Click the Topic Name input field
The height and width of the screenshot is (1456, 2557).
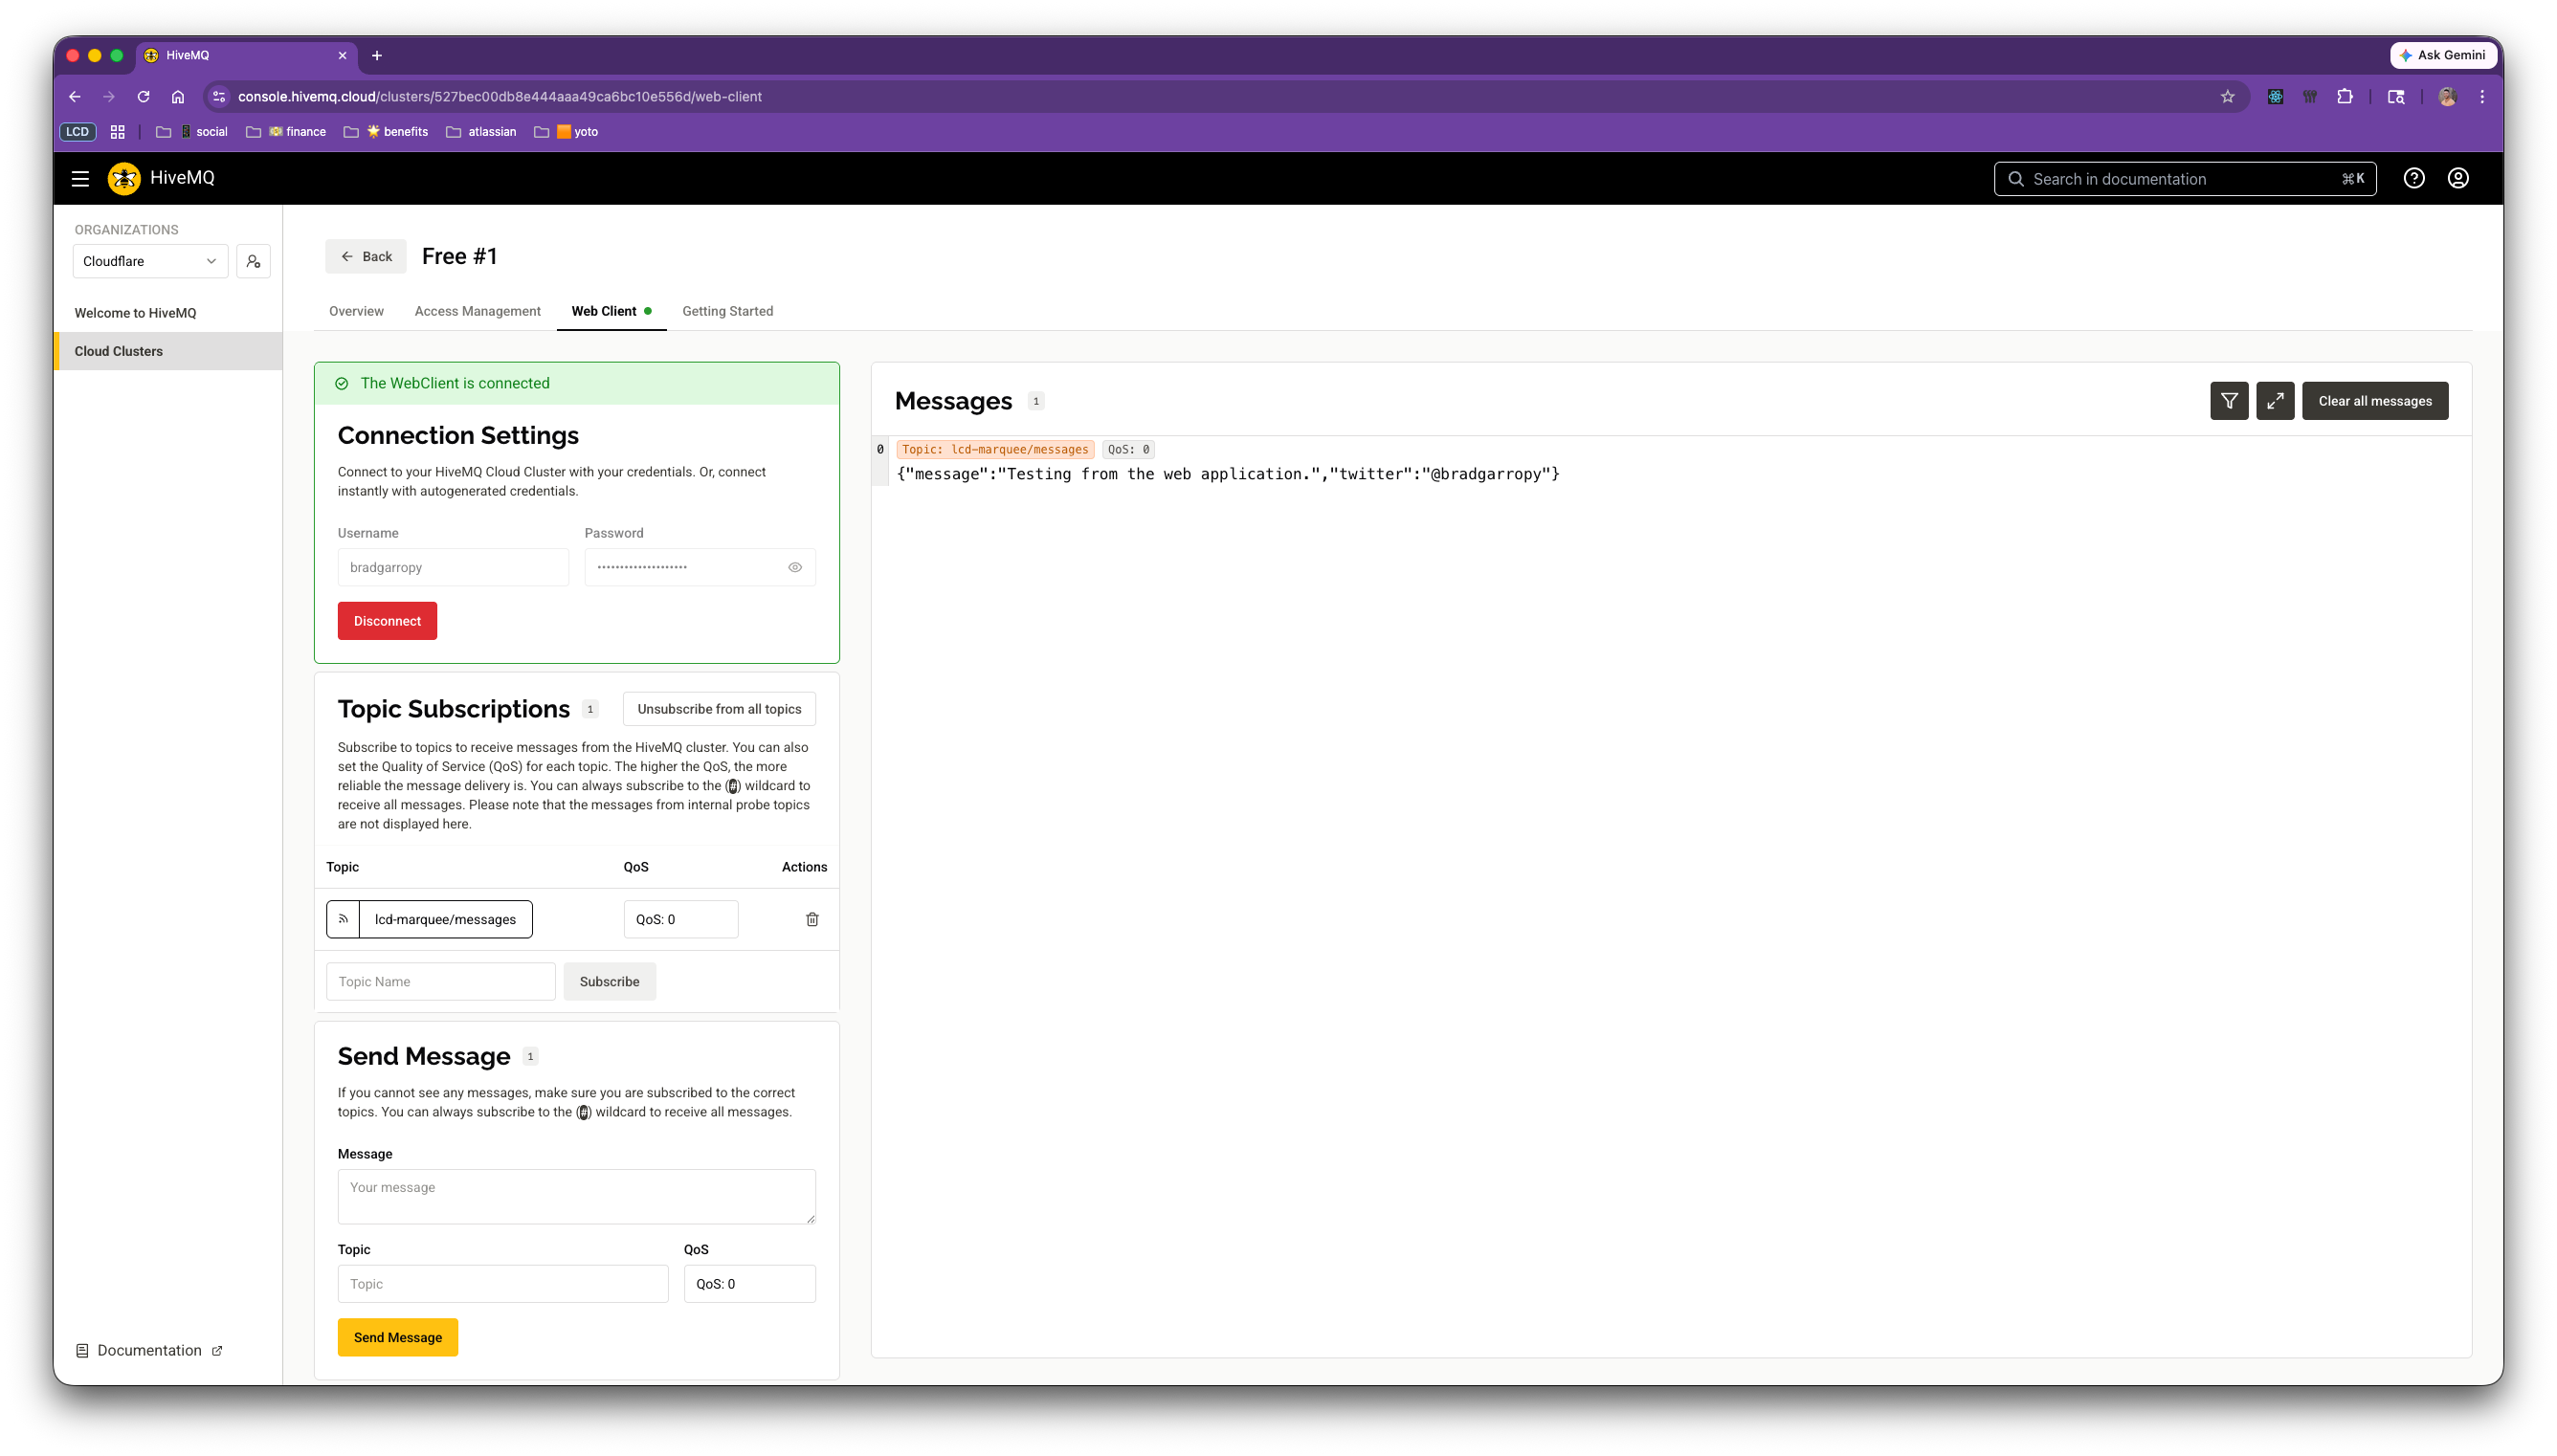(x=440, y=981)
